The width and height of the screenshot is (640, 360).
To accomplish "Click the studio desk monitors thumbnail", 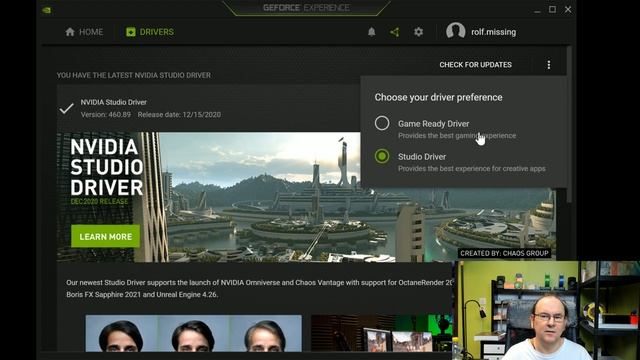I will 382,333.
